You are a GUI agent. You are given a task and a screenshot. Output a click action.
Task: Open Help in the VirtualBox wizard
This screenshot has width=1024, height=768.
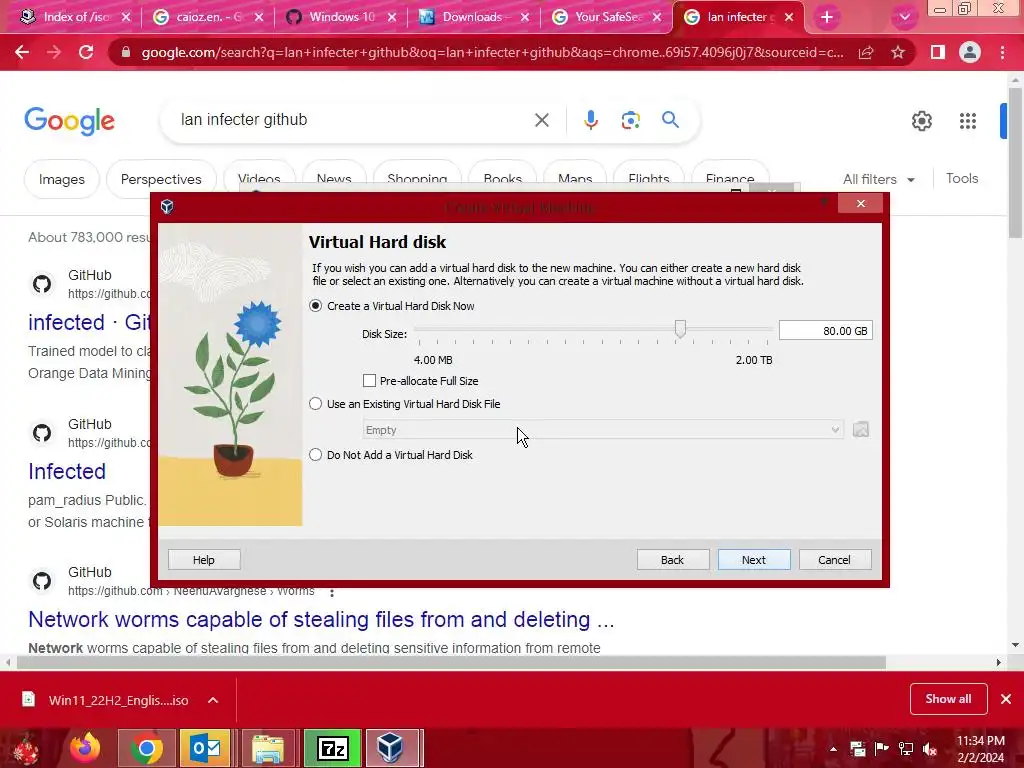204,560
